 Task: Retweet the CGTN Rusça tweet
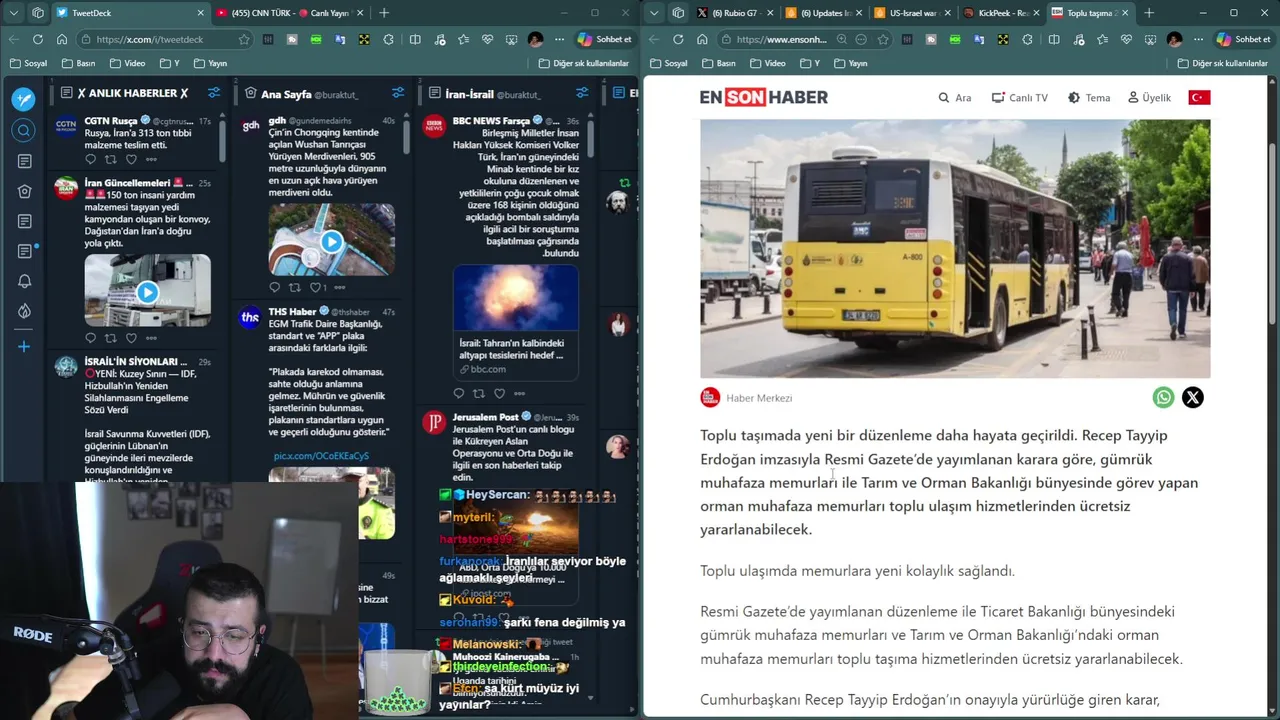tap(111, 159)
